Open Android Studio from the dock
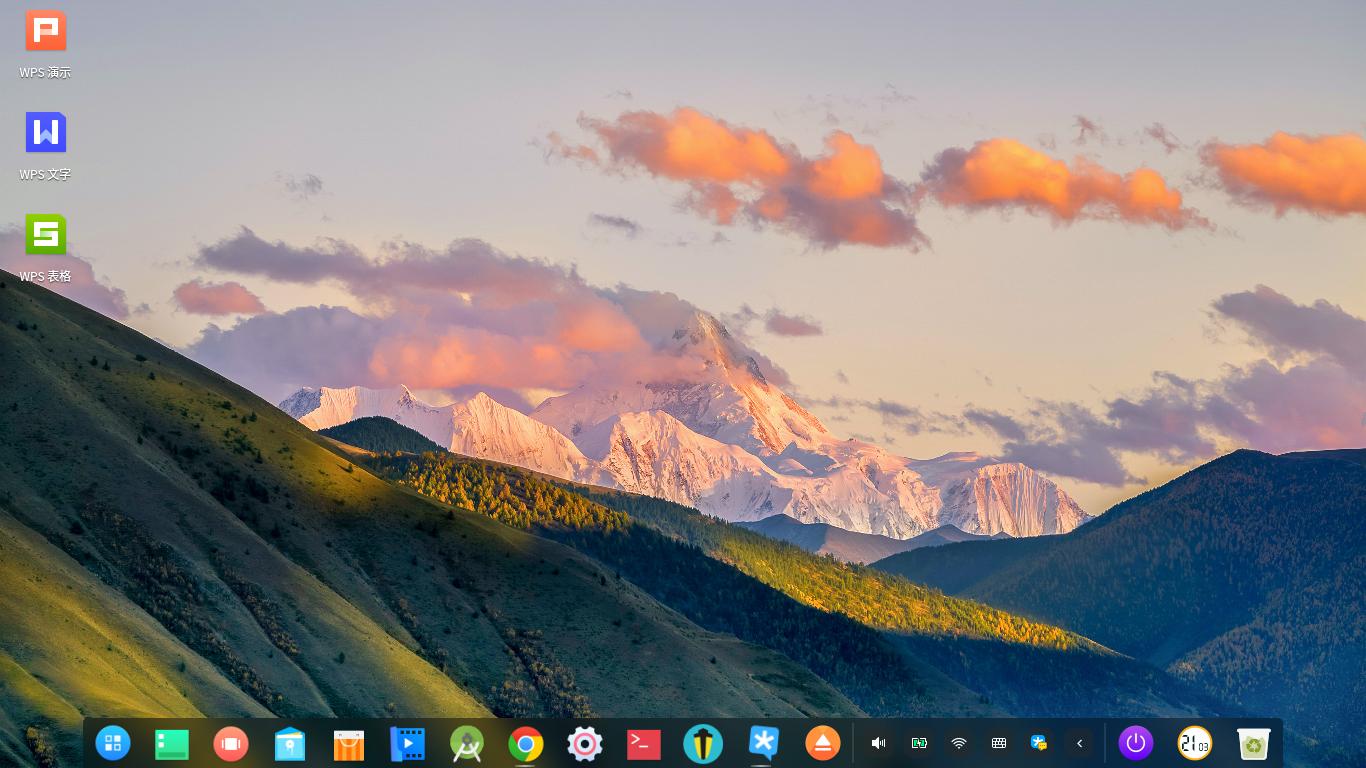 467,744
